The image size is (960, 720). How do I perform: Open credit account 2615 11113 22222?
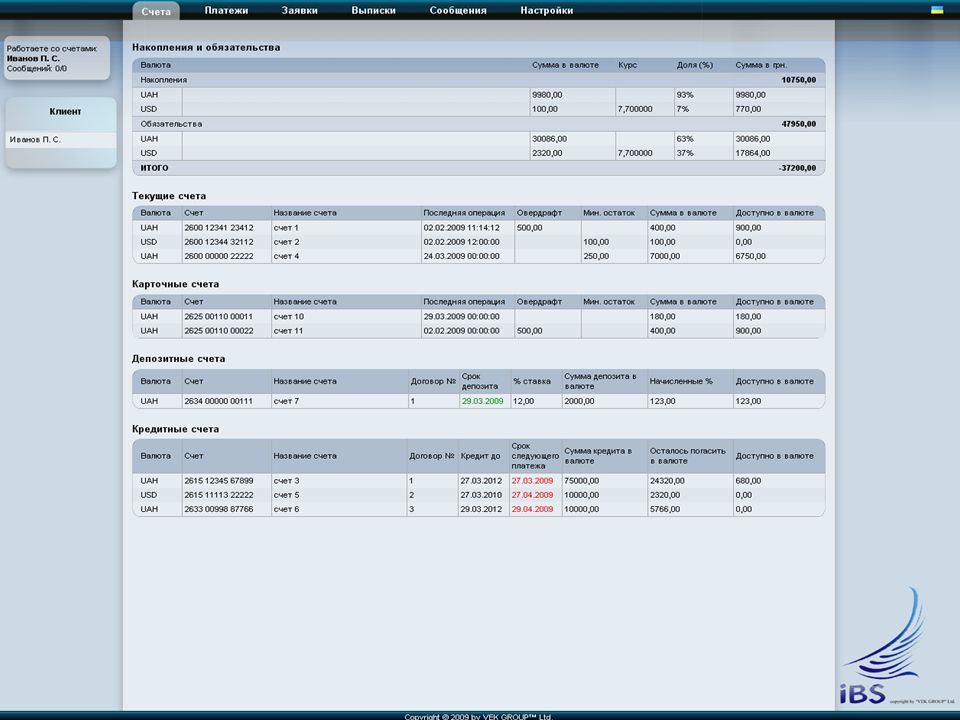click(x=219, y=495)
